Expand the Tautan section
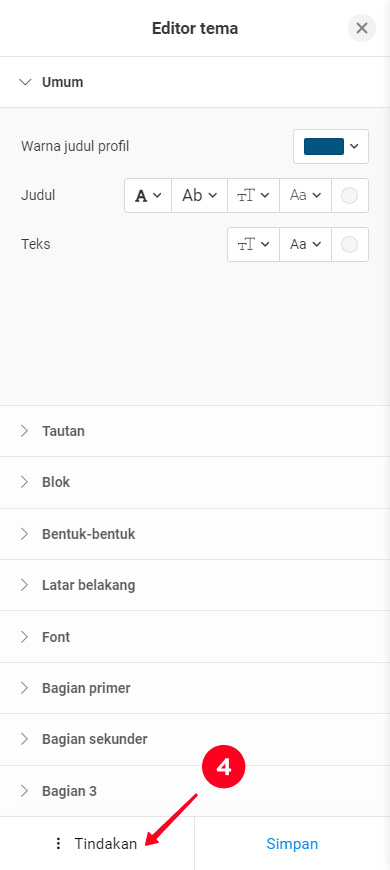 (x=195, y=431)
